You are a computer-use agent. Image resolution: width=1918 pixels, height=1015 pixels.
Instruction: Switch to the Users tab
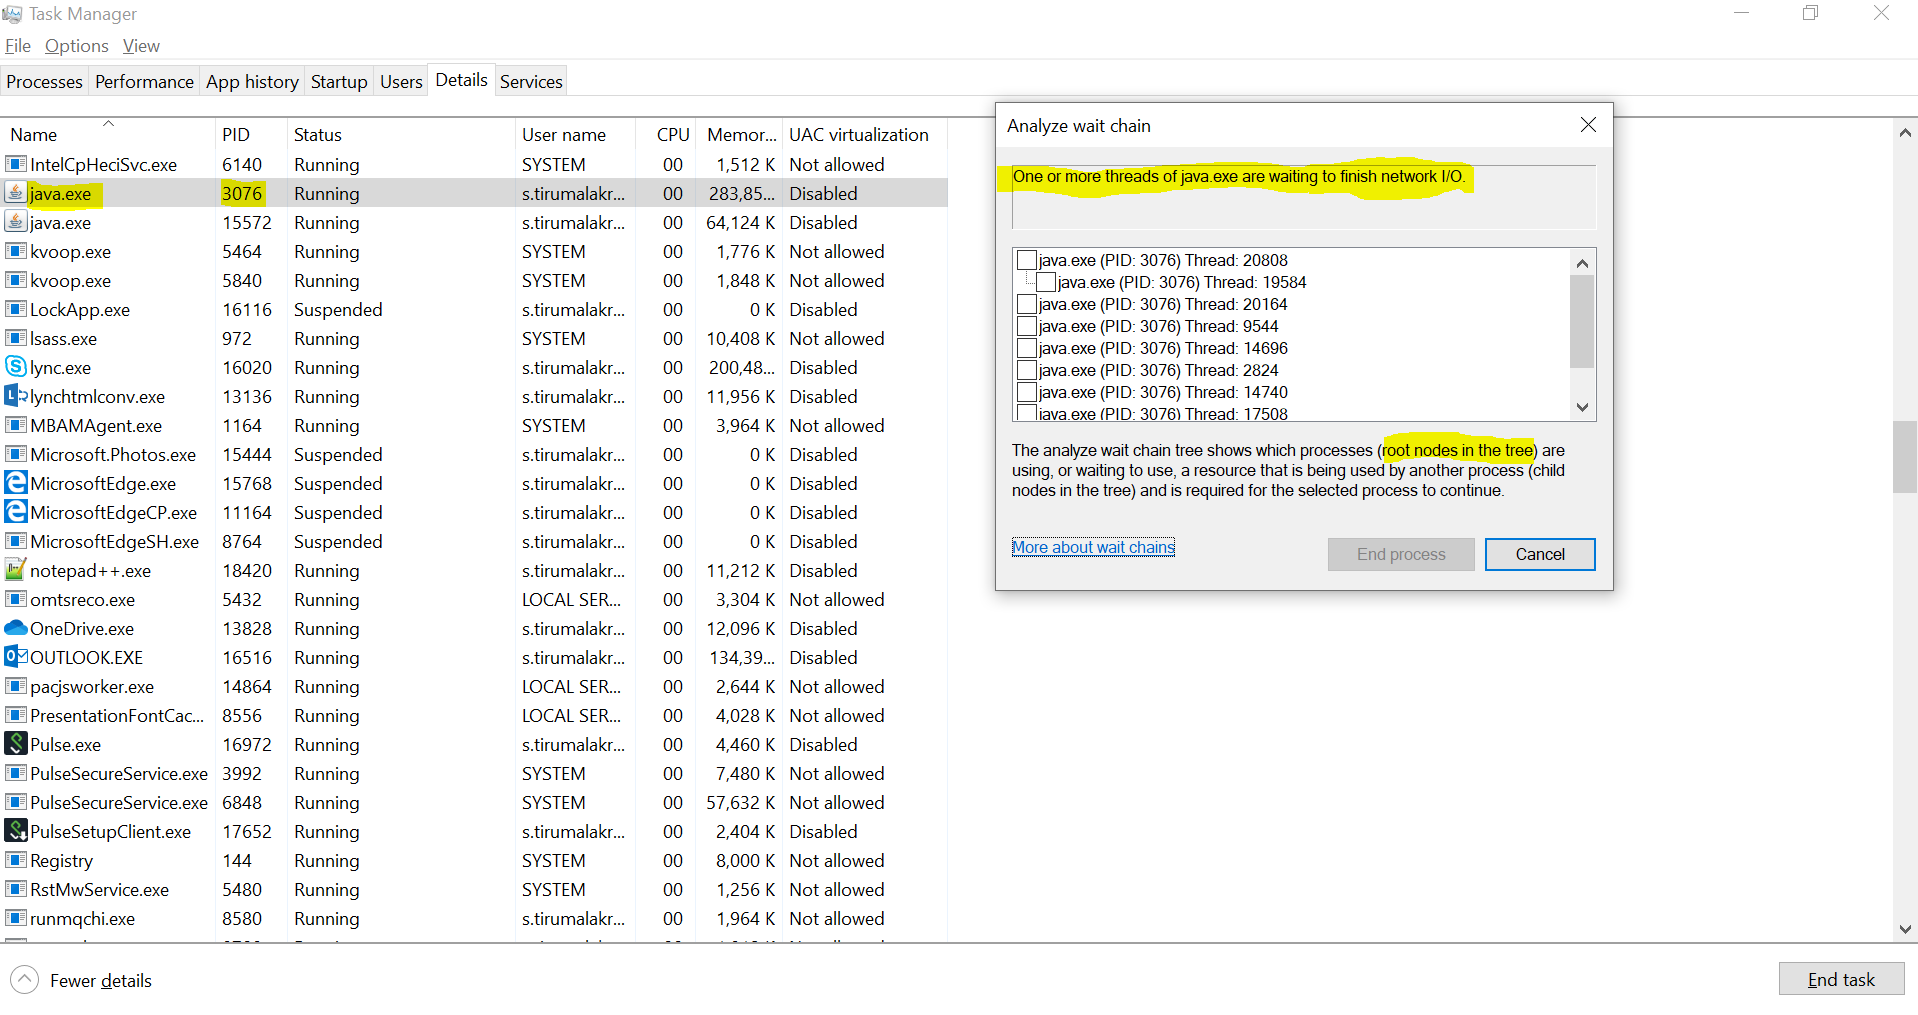point(401,81)
